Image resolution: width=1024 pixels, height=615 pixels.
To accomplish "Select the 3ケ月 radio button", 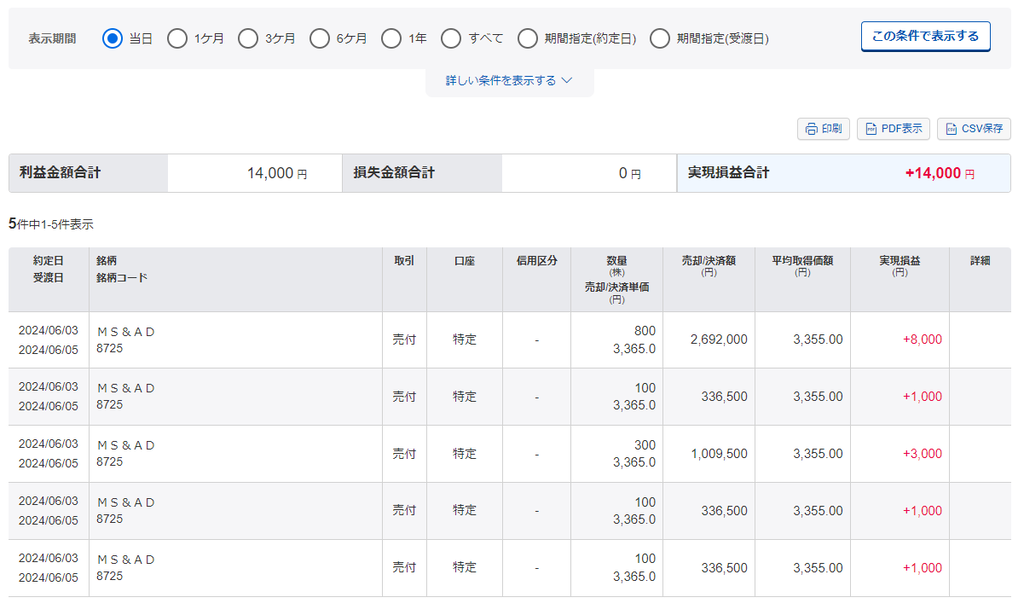I will pos(248,39).
